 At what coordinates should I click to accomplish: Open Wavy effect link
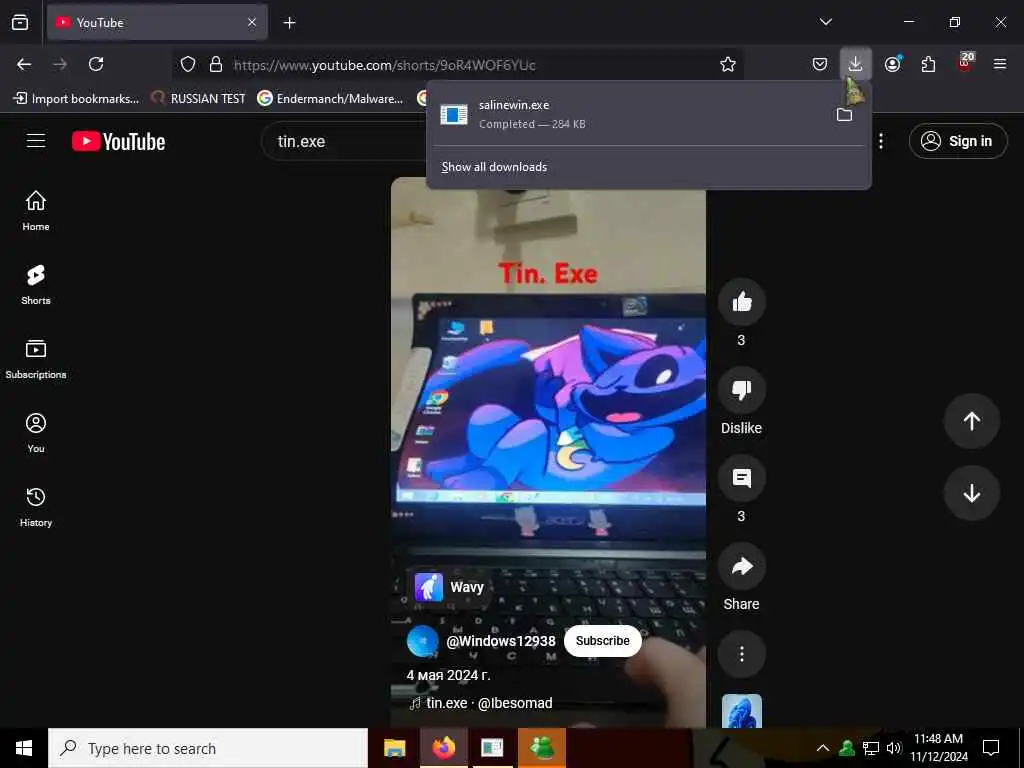tap(449, 587)
